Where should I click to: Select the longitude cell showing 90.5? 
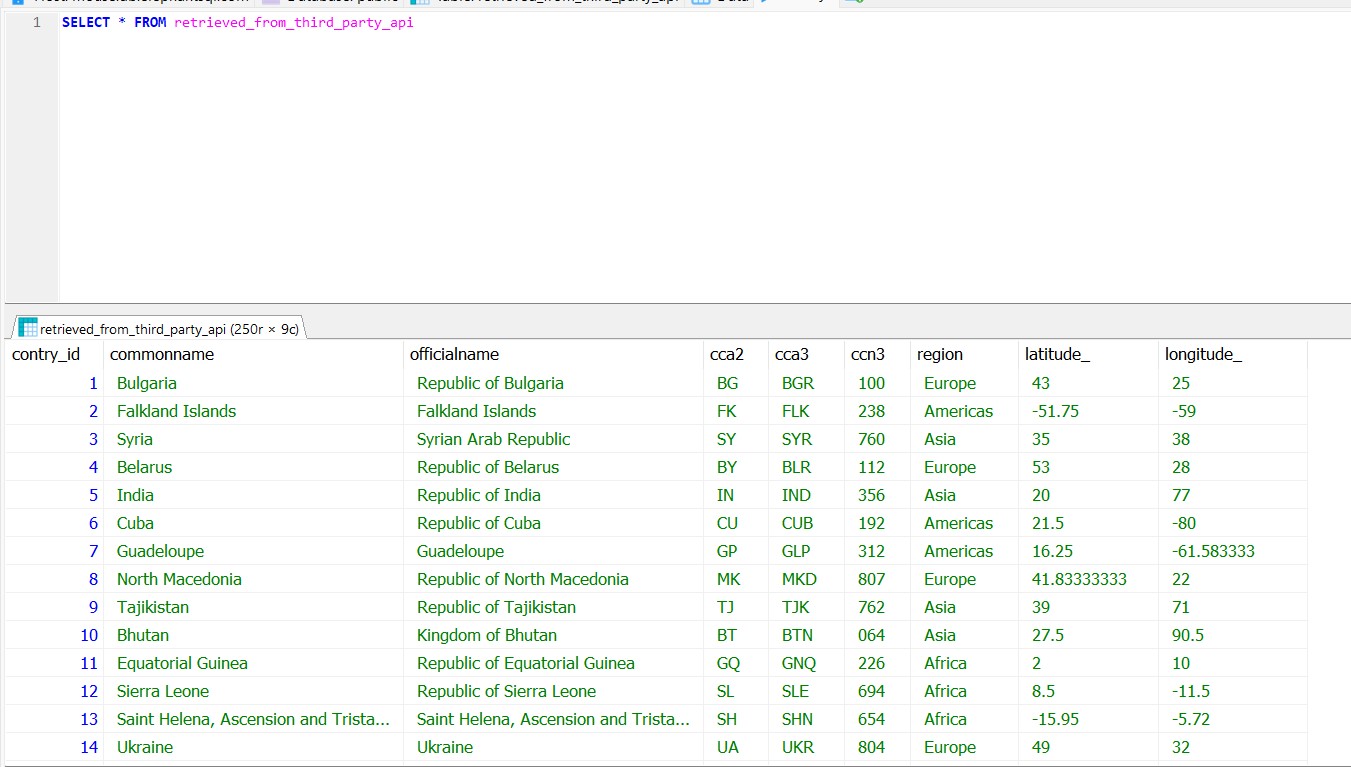[1232, 635]
